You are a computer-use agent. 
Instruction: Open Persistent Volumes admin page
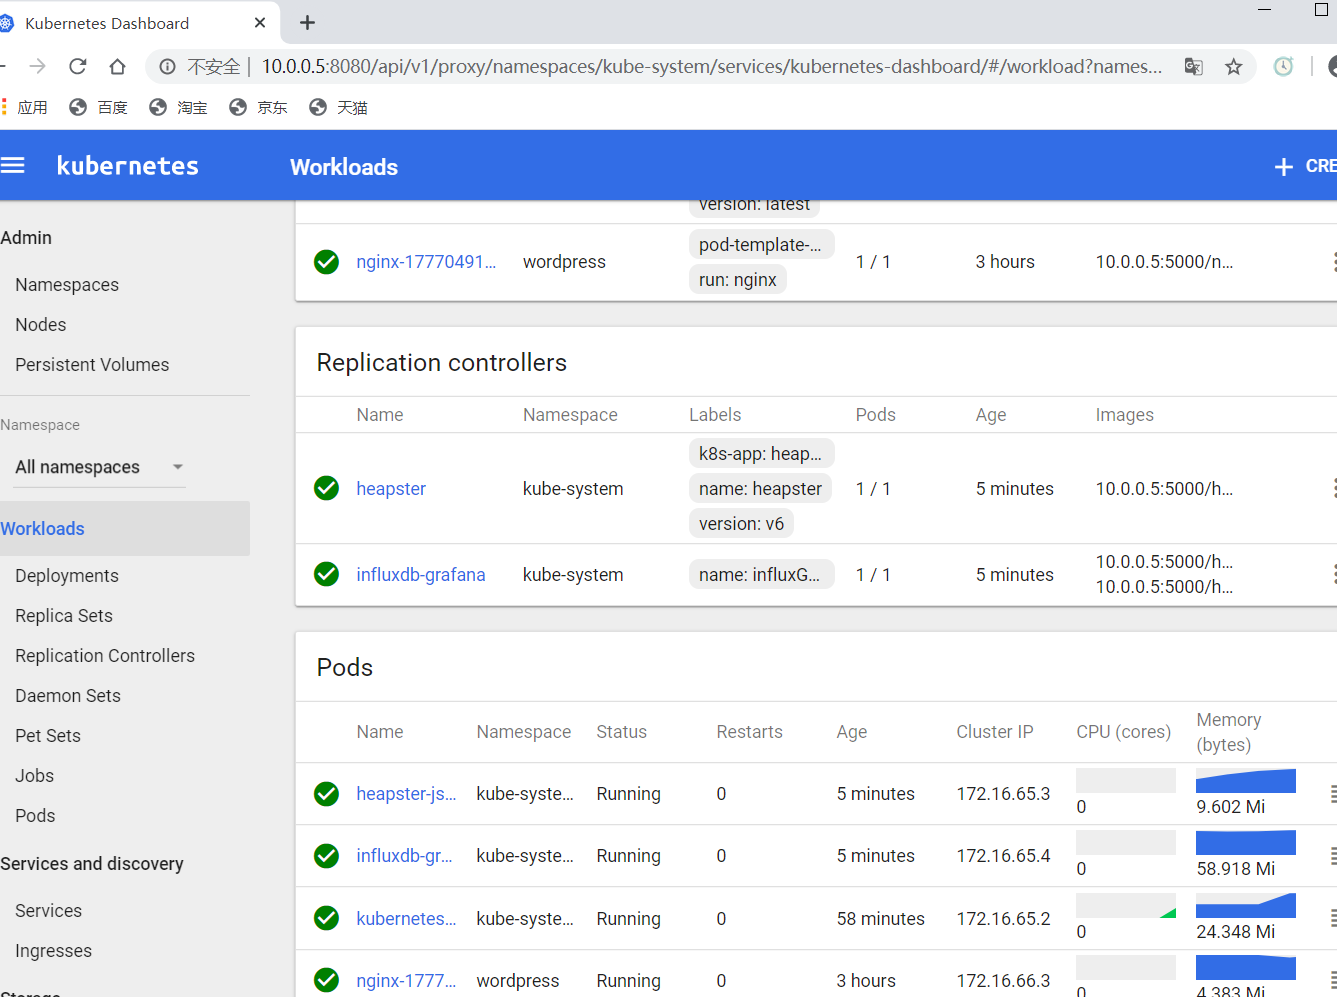coord(92,365)
